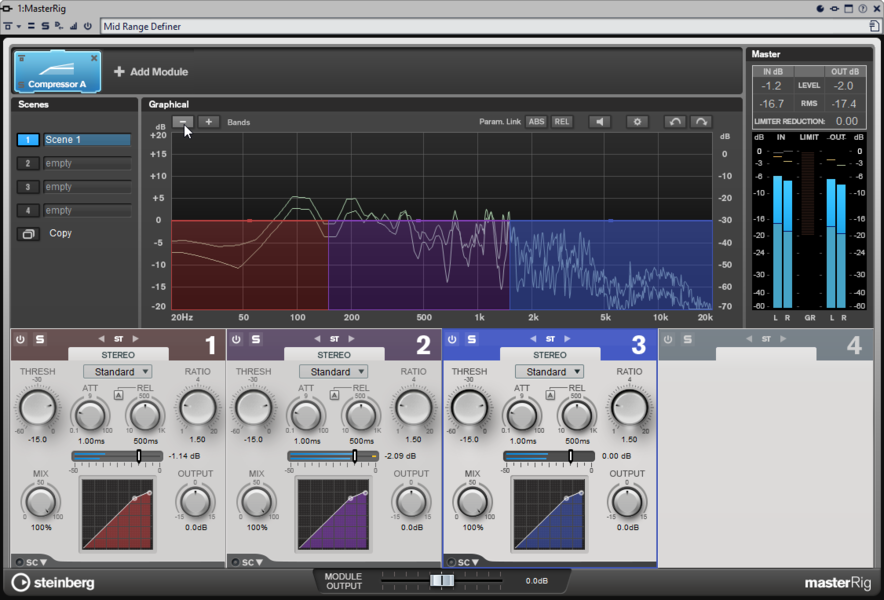Select next channel mode on band 2
Viewport: 884px width, 600px height.
tap(351, 339)
